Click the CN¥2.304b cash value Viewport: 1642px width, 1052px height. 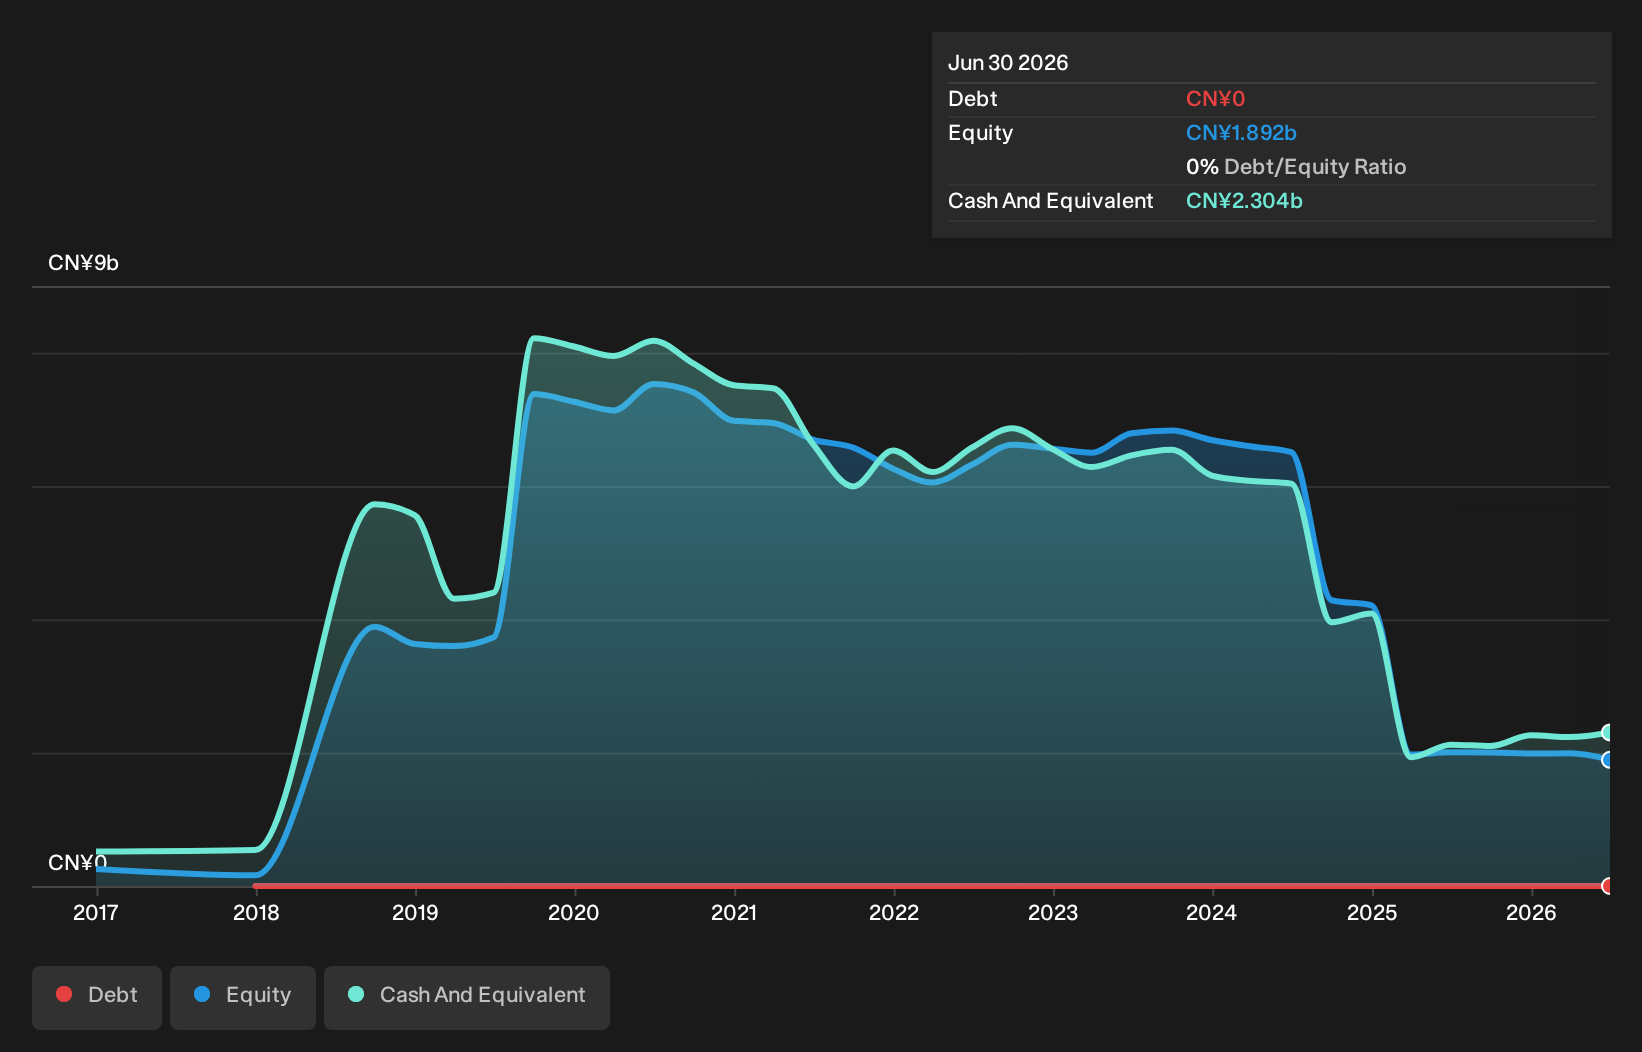pyautogui.click(x=1244, y=201)
